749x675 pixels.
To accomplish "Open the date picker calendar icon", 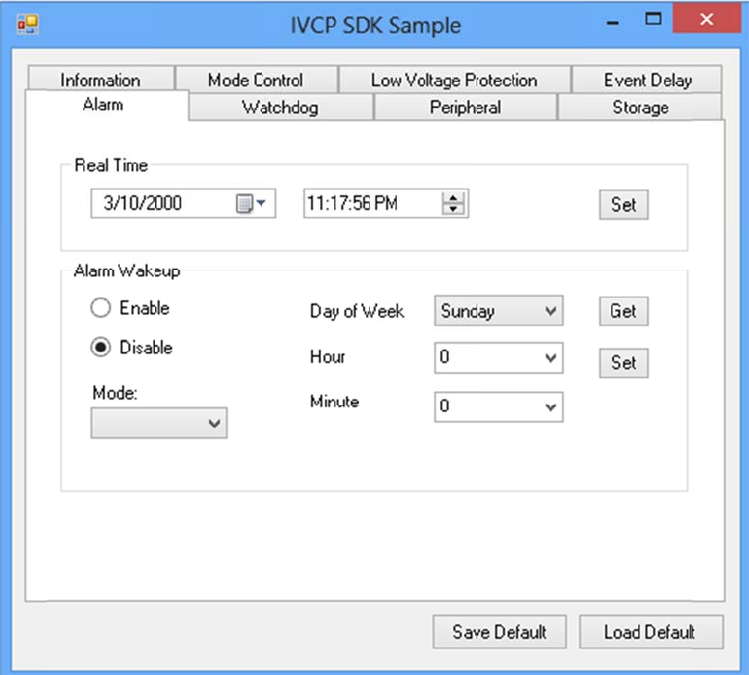I will 251,204.
